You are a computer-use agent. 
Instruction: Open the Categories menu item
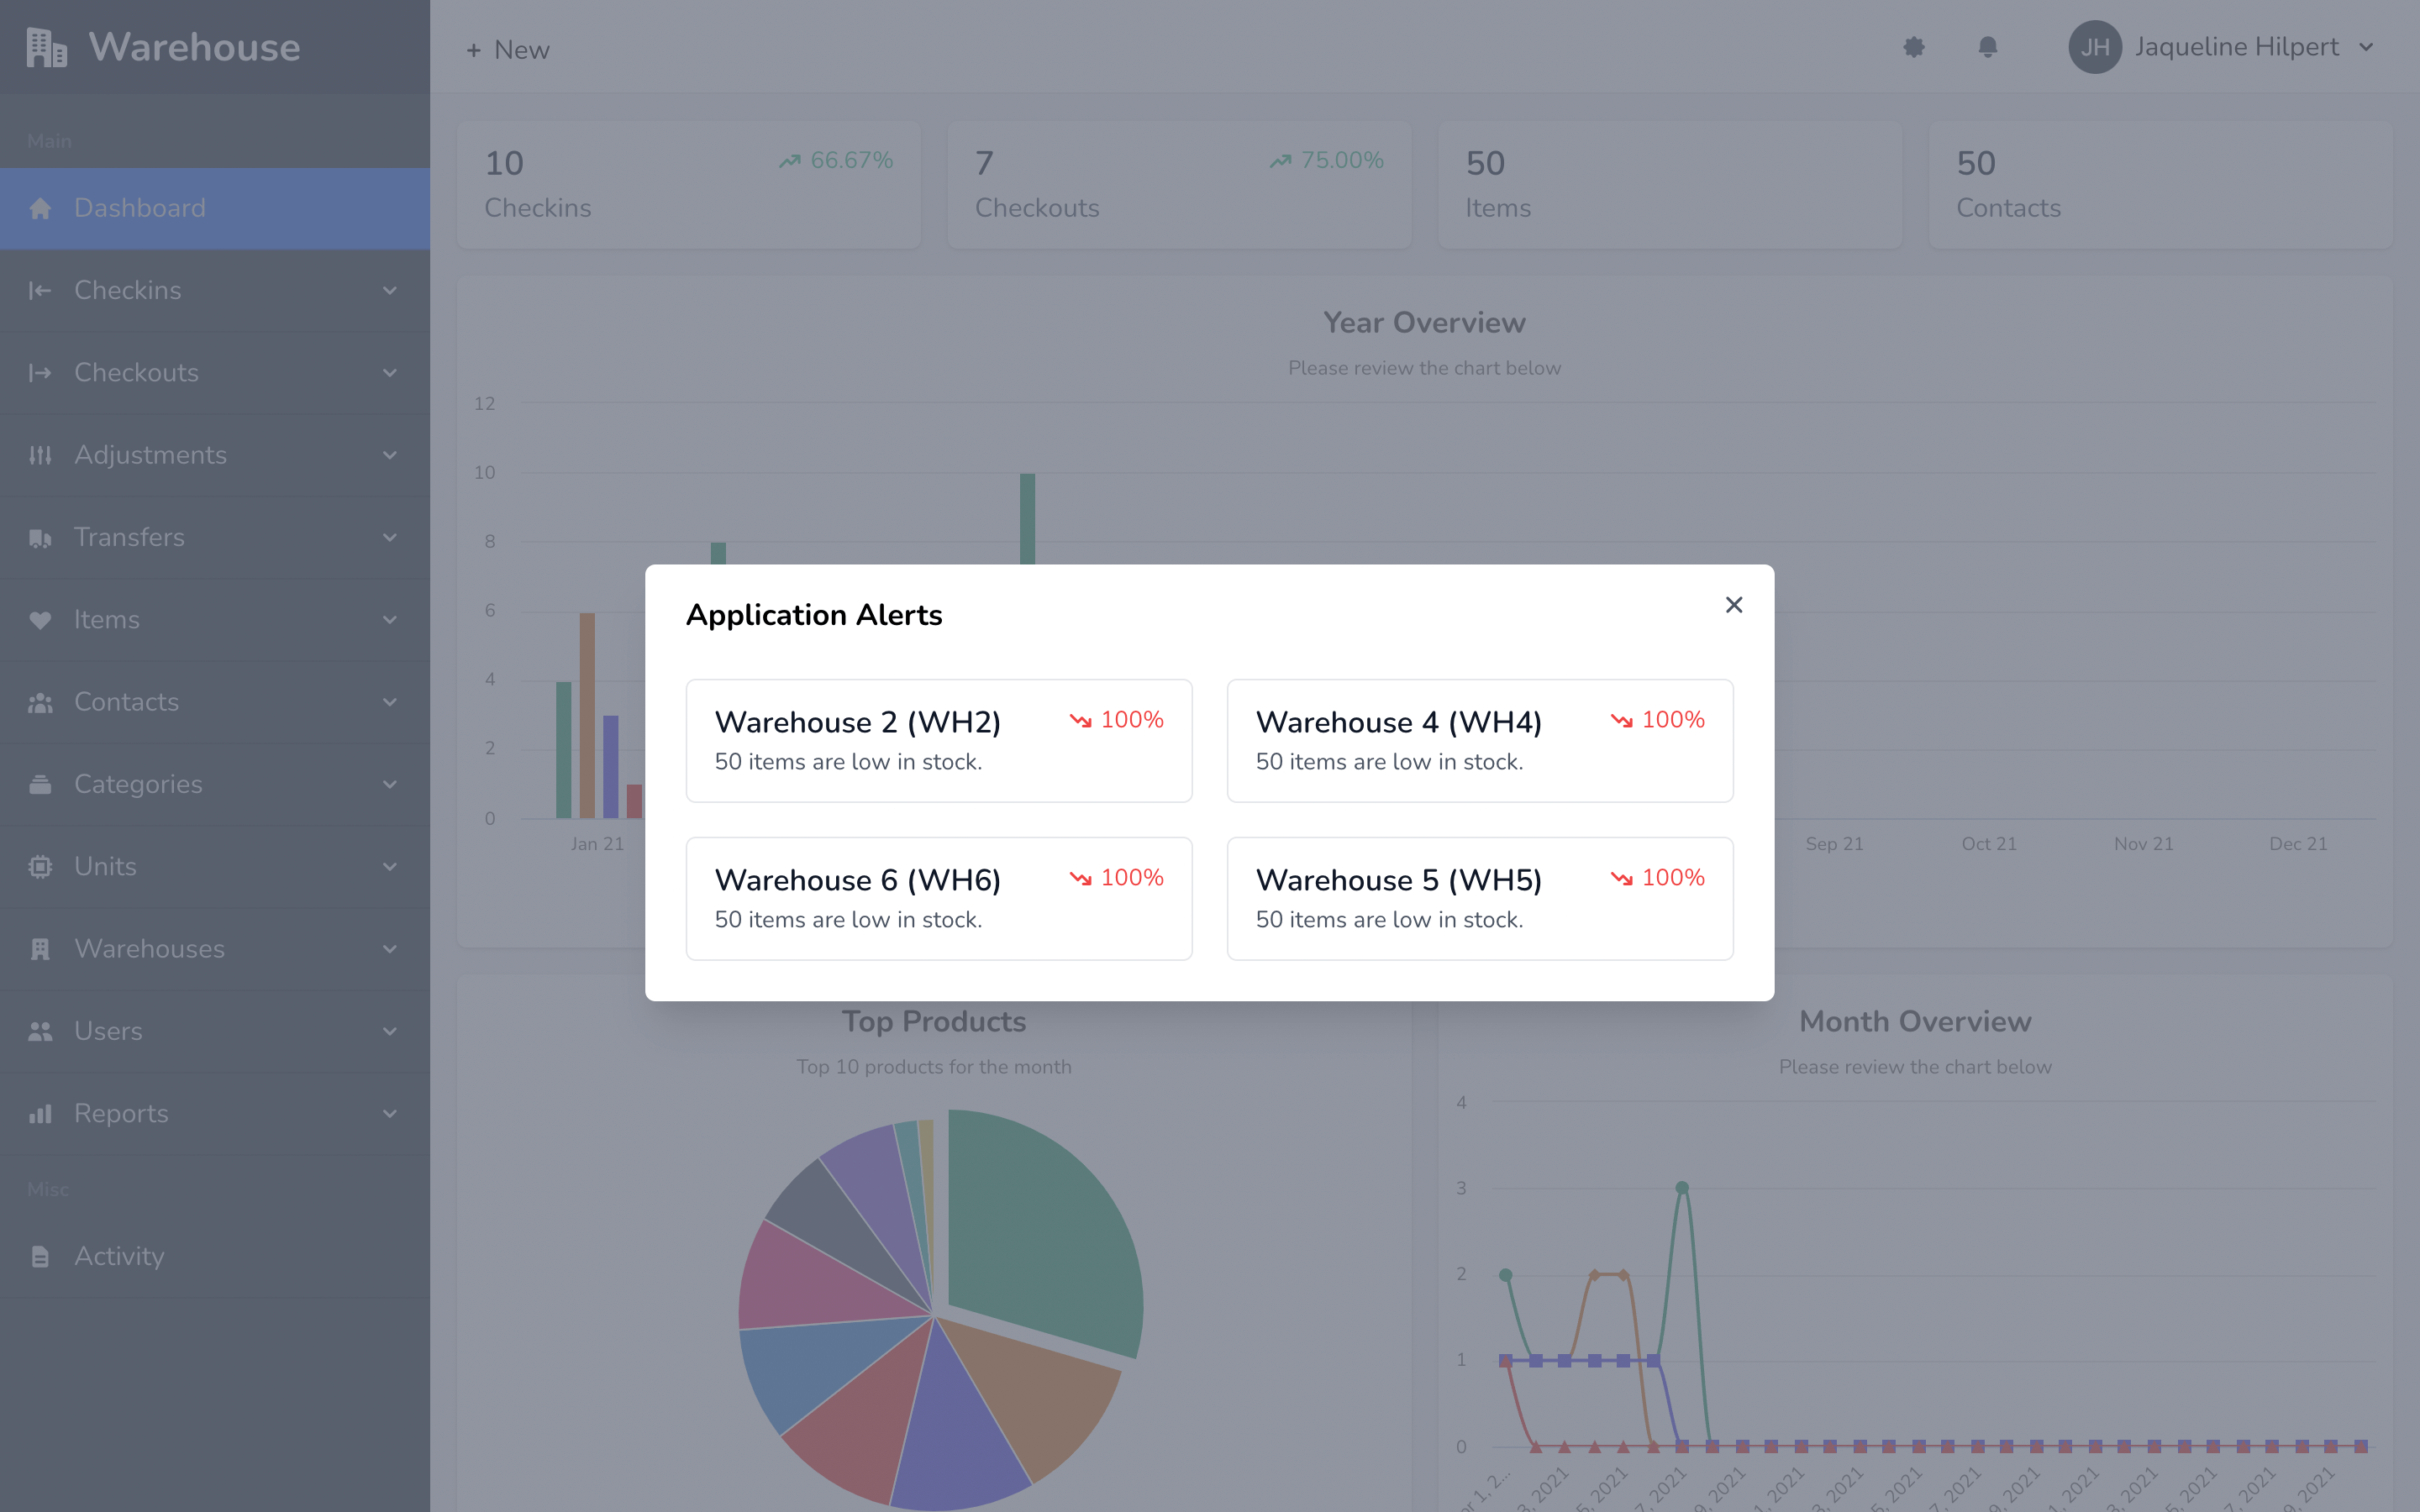pos(138,784)
